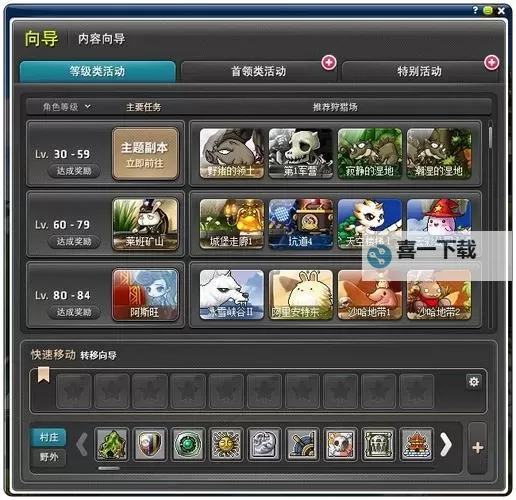This screenshot has height=500, width=516.
Task: Click 转移向导 label text
Action: (98, 355)
